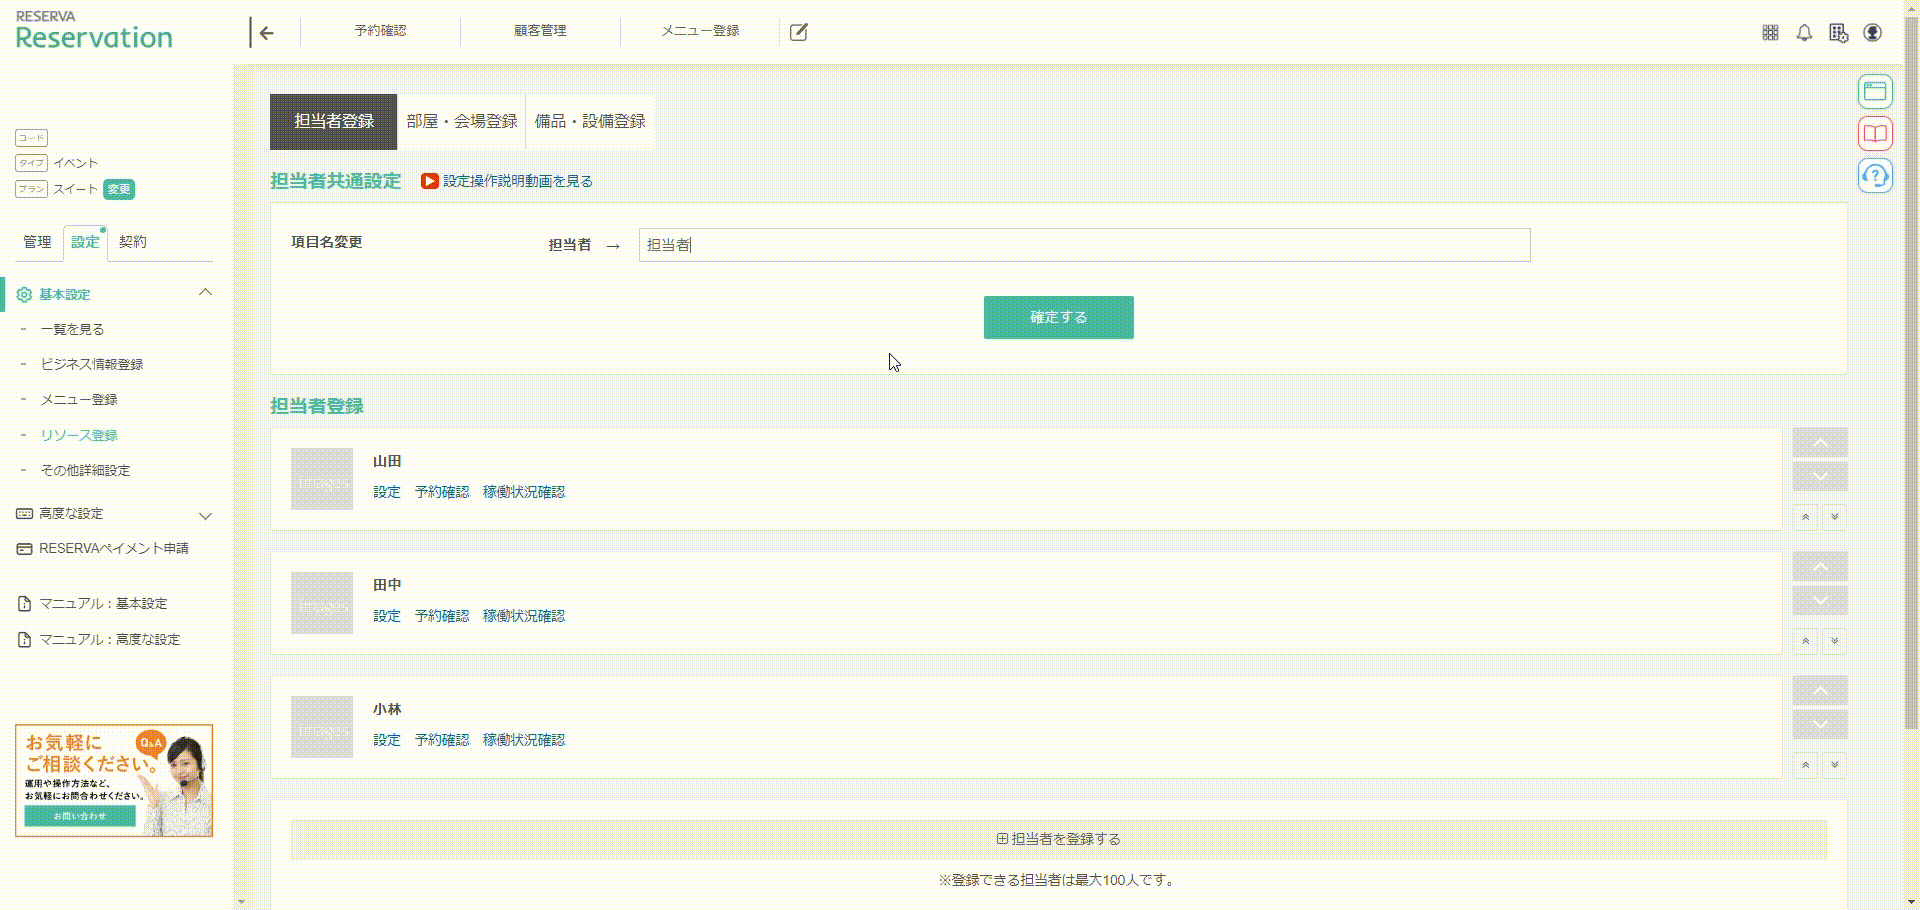Open the edit shortcut pencil icon in top nav

click(799, 32)
